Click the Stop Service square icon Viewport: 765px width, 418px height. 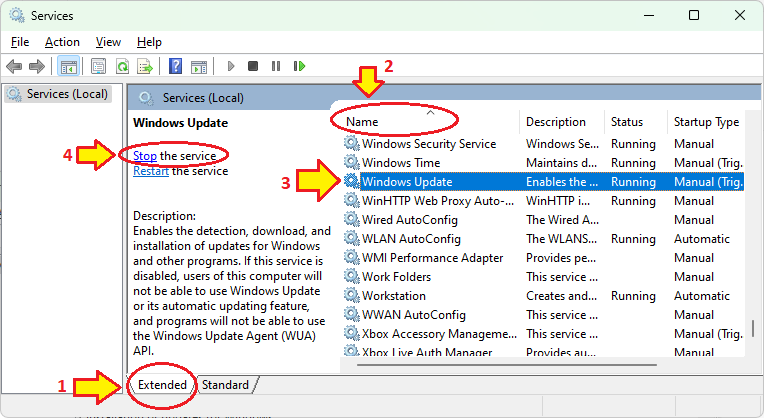253,66
